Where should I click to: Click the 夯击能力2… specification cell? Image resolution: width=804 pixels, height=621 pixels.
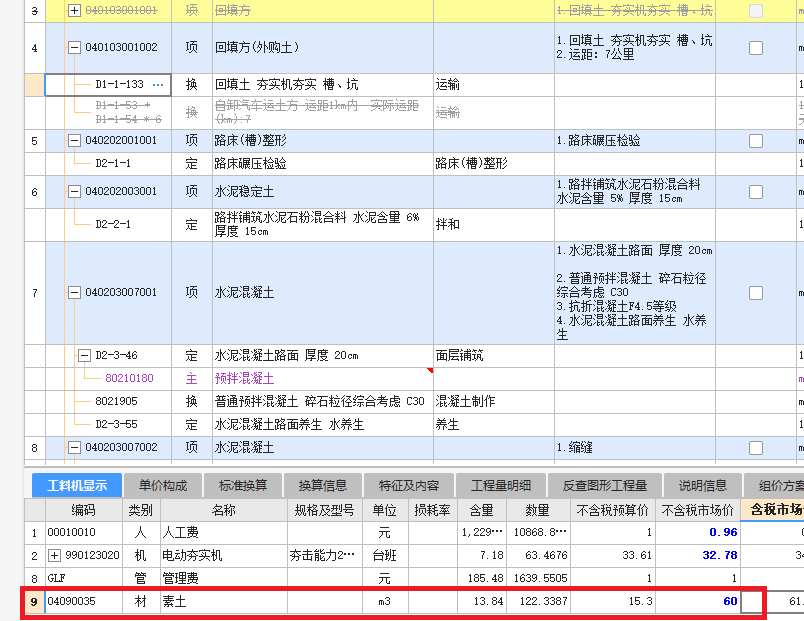point(325,555)
